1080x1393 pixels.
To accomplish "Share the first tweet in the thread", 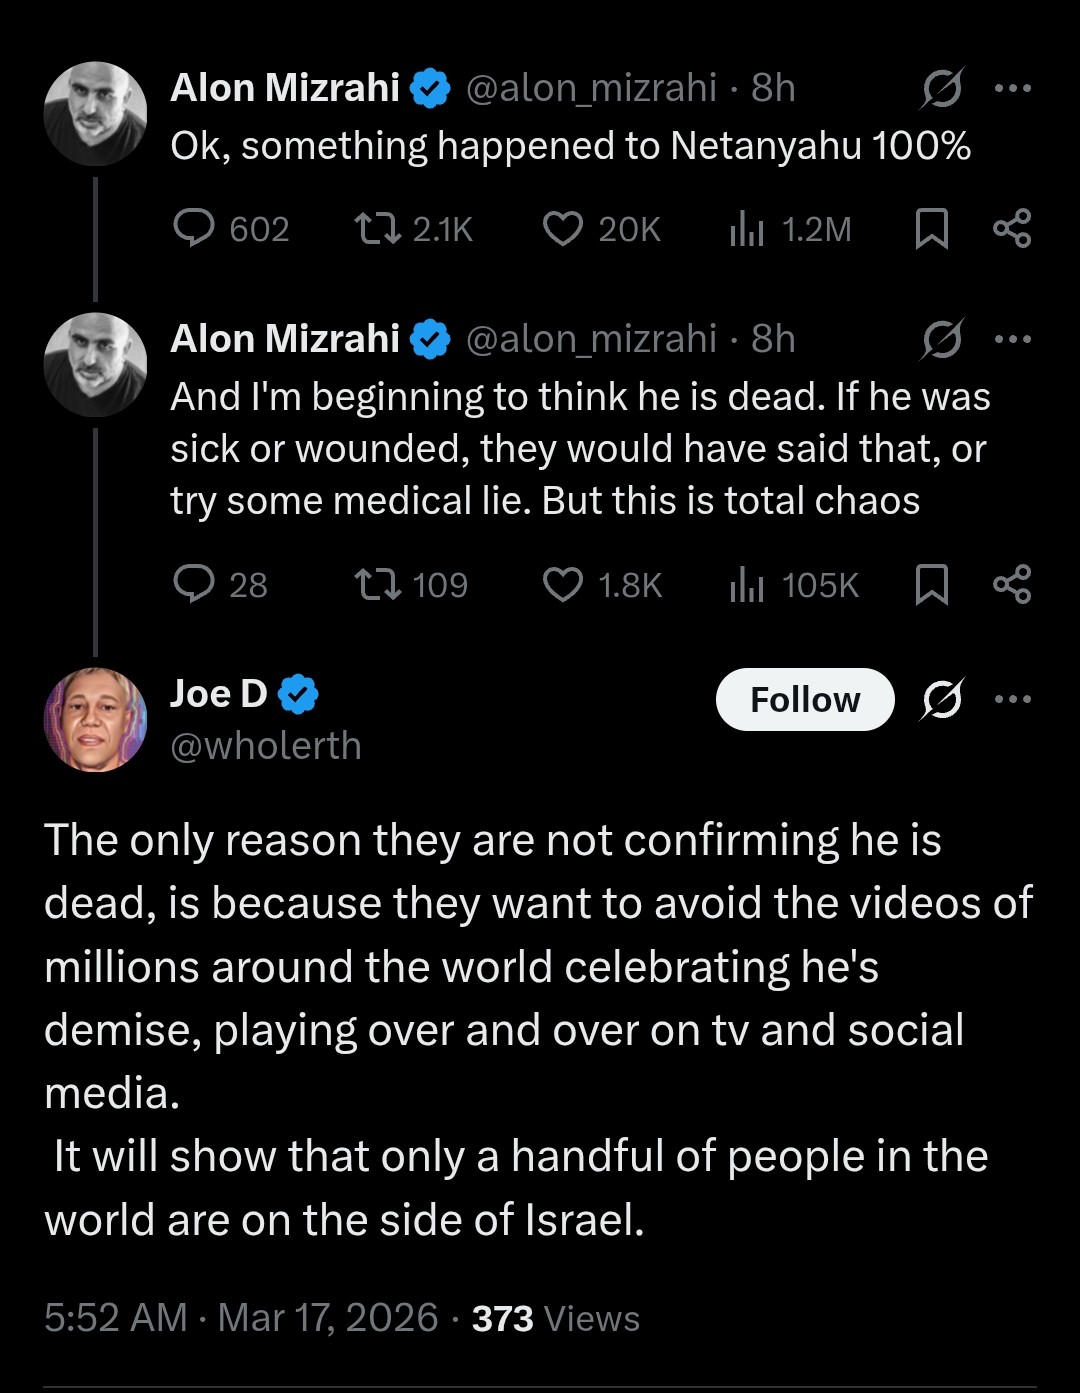I will click(1012, 229).
